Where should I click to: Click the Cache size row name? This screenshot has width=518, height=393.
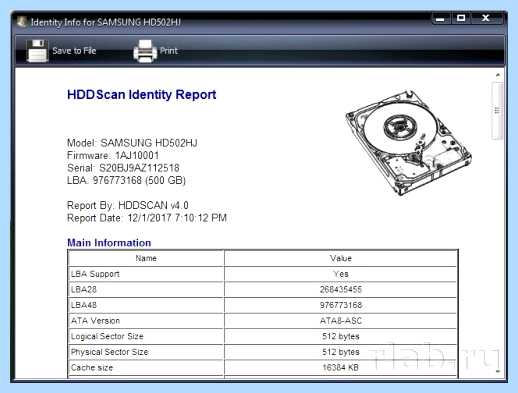click(x=92, y=368)
